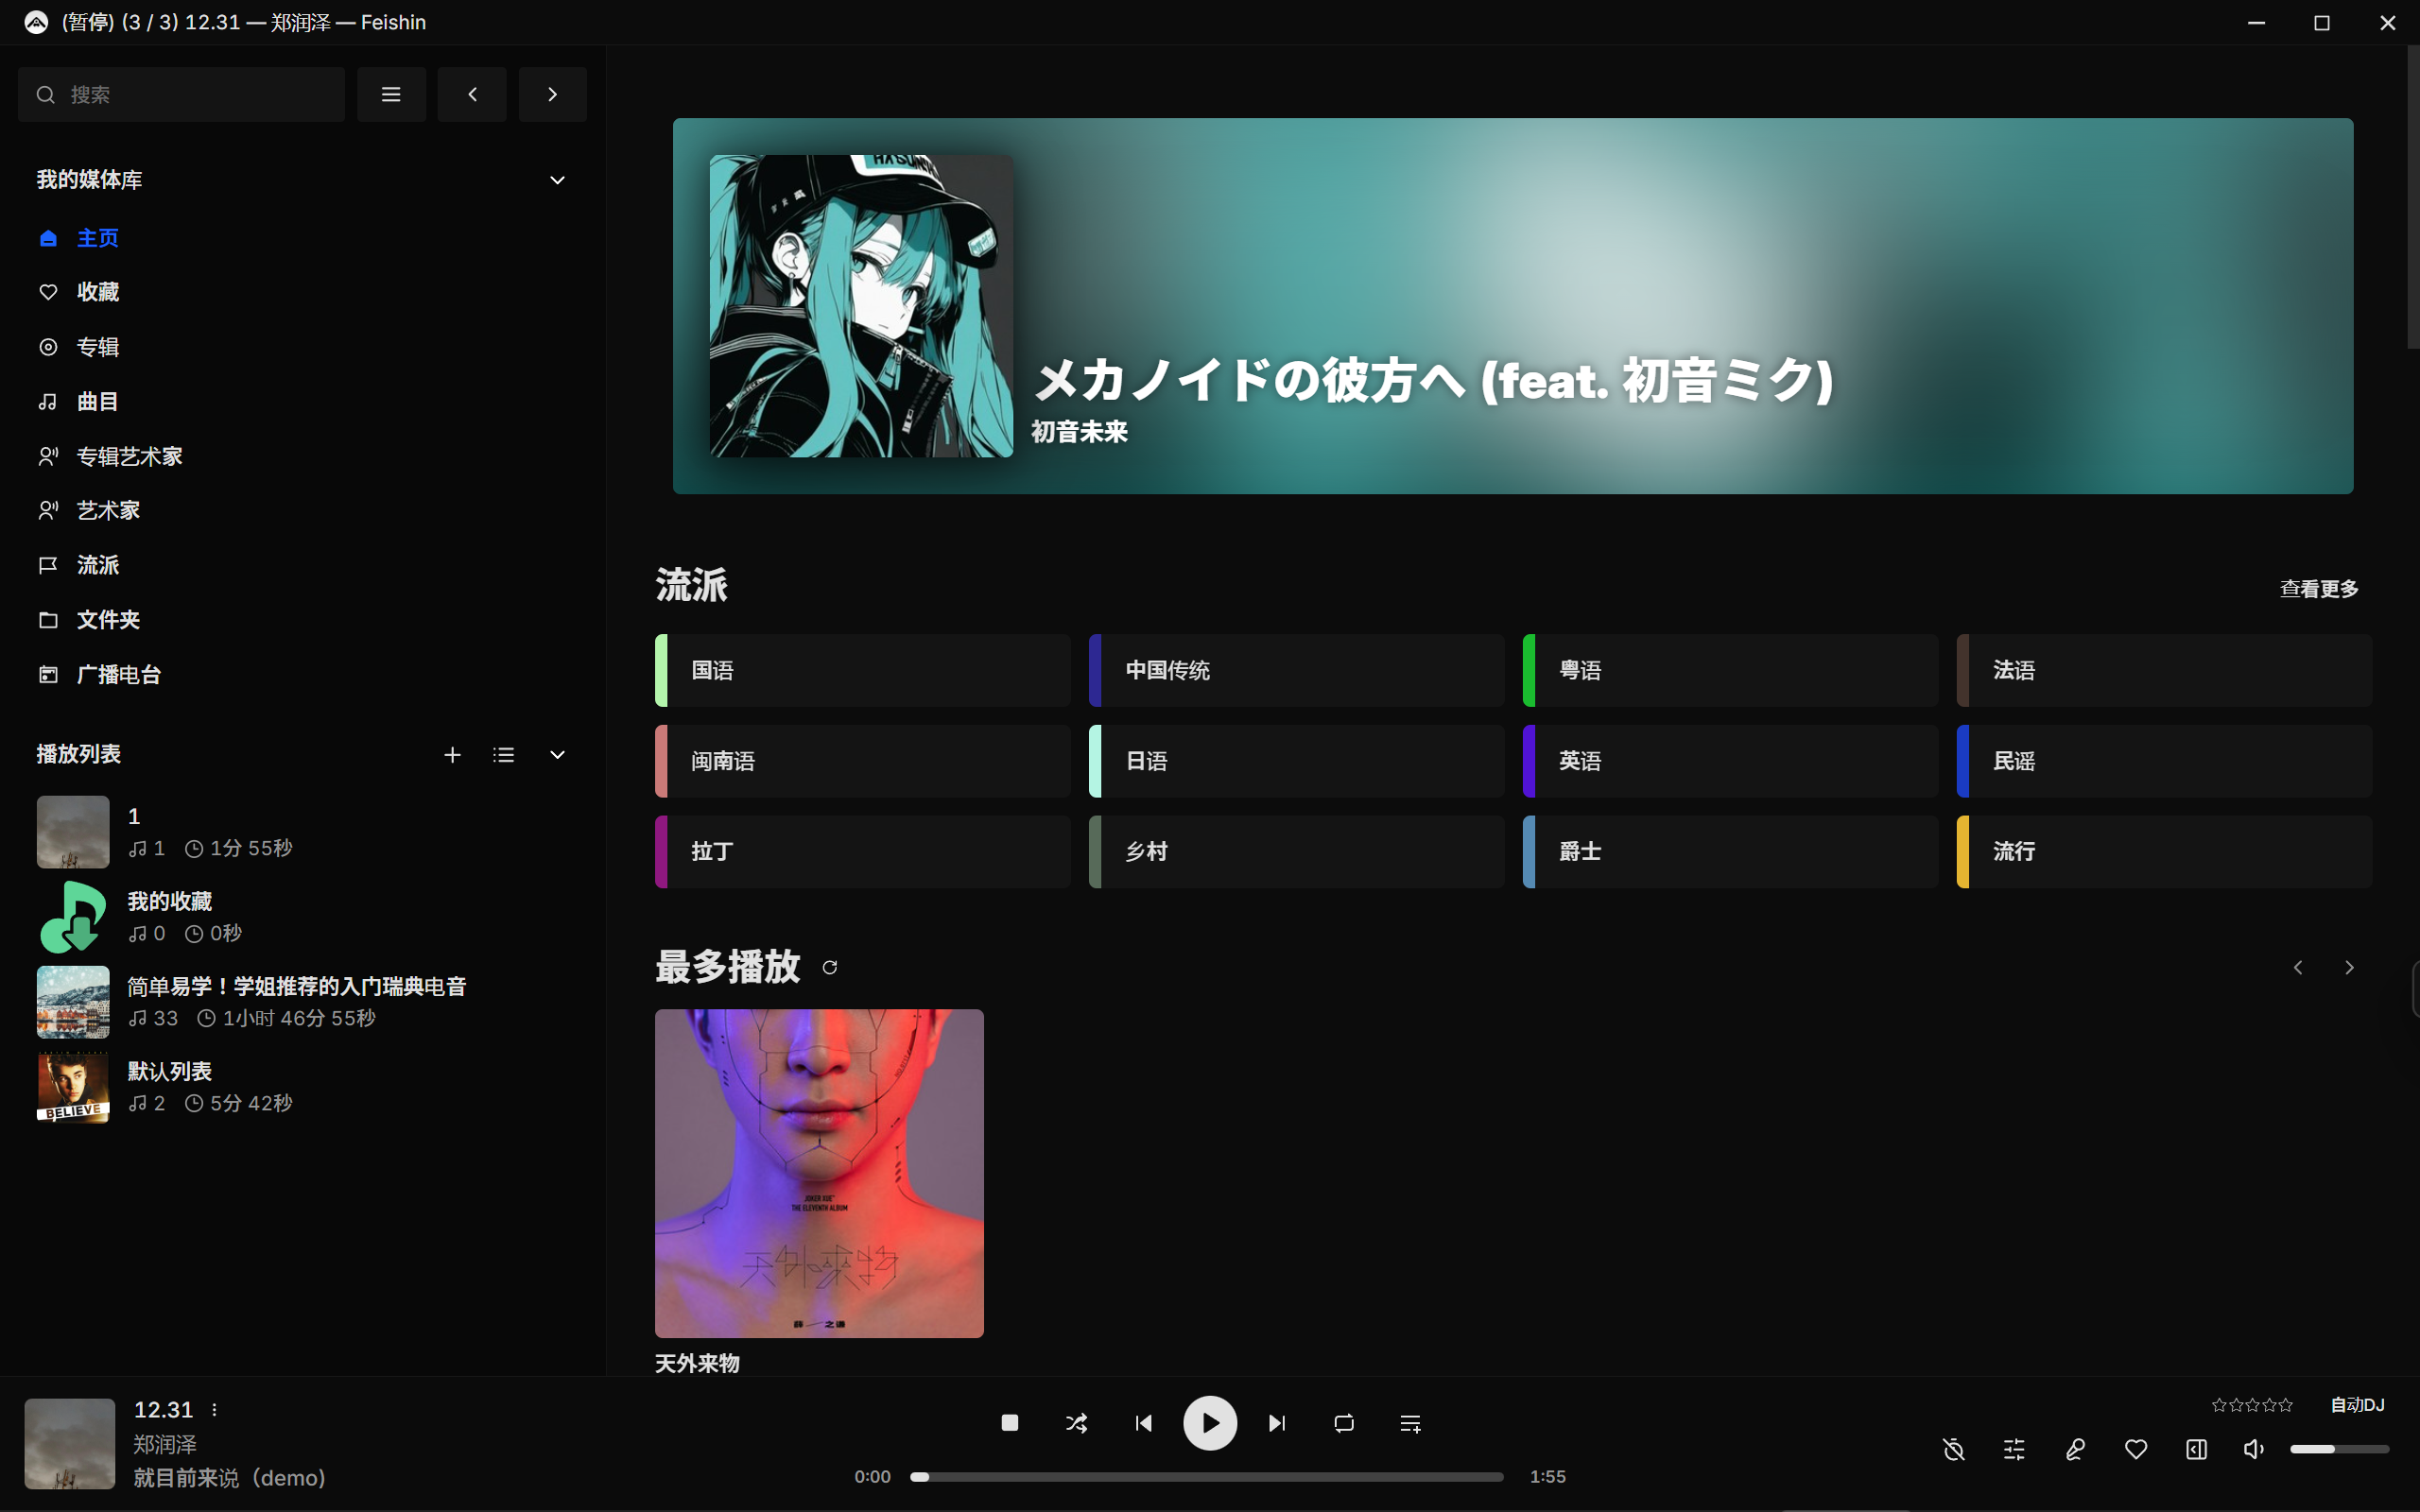Open 曲目 in the sidebar
Image resolution: width=2420 pixels, height=1512 pixels.
302,402
